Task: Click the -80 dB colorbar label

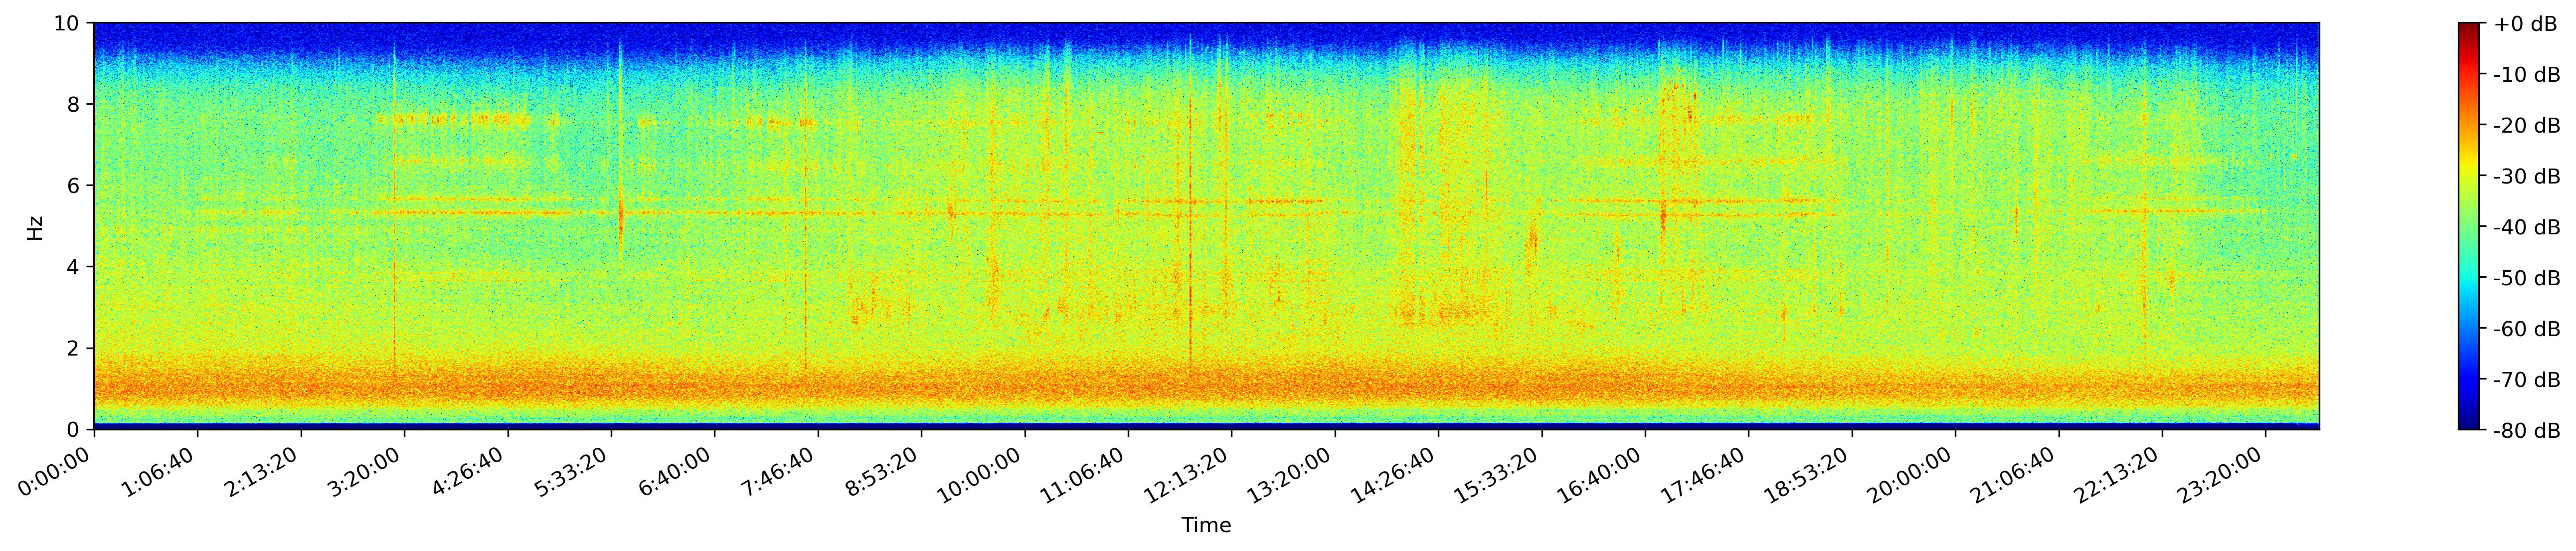Action: tap(2526, 431)
